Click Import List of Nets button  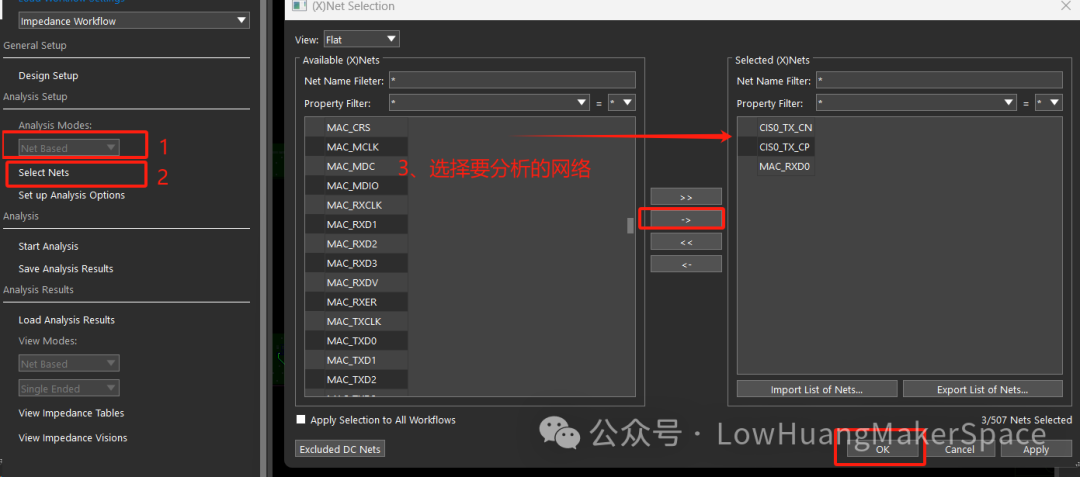[x=817, y=389]
